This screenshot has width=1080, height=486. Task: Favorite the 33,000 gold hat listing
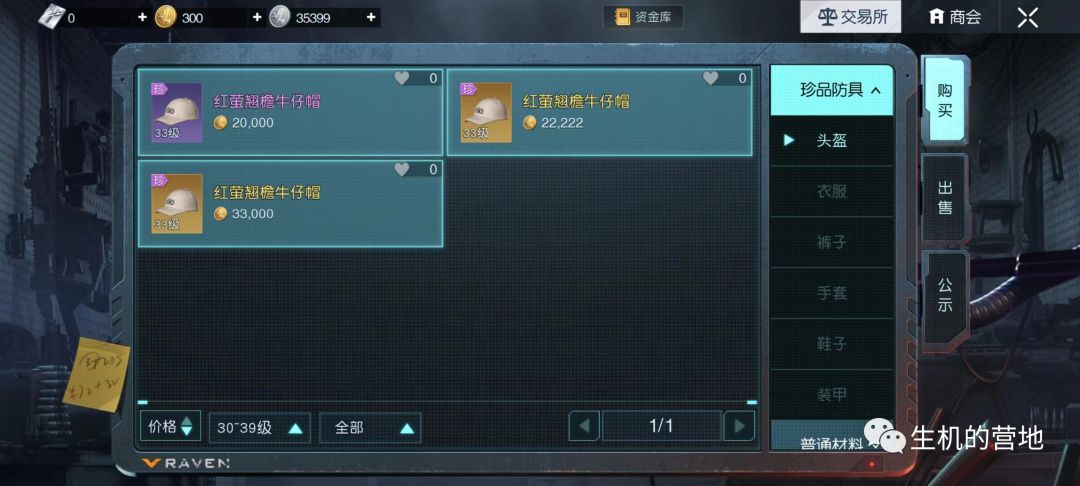pyautogui.click(x=402, y=169)
